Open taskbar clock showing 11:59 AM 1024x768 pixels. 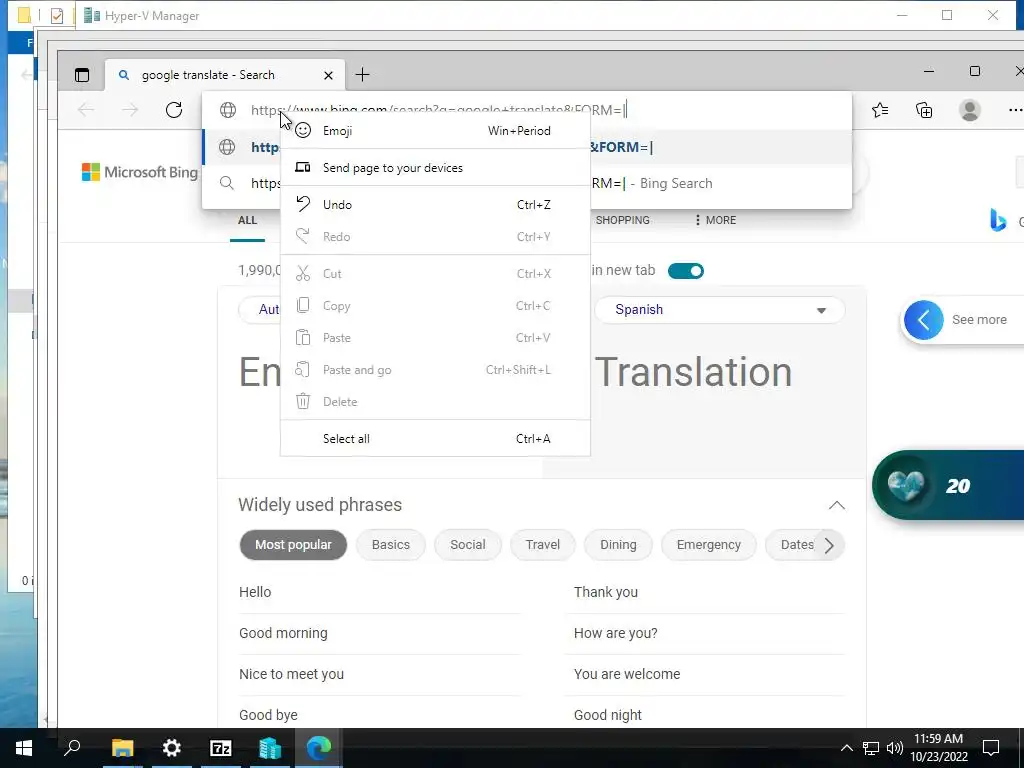pos(938,748)
